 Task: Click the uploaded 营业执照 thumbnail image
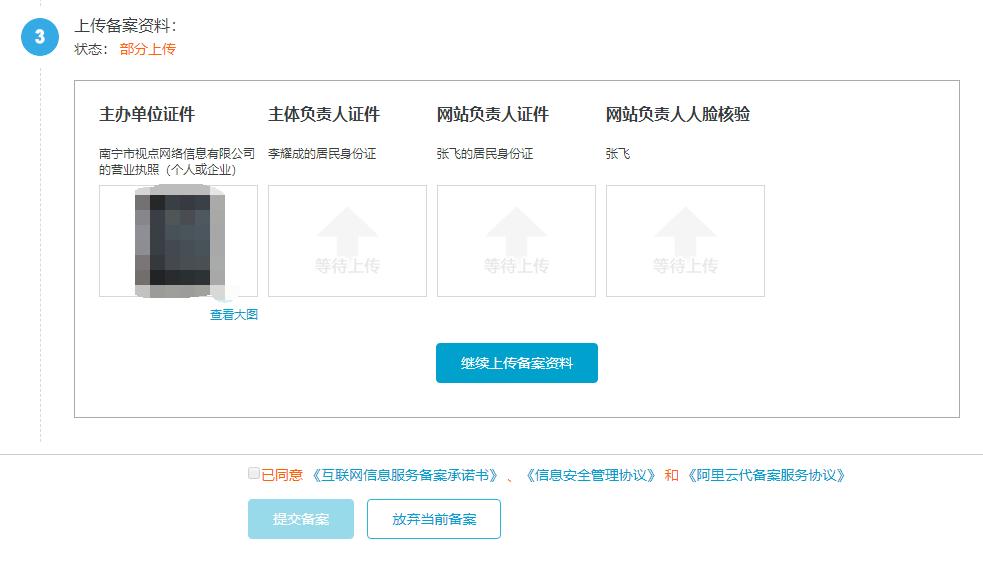coord(179,241)
